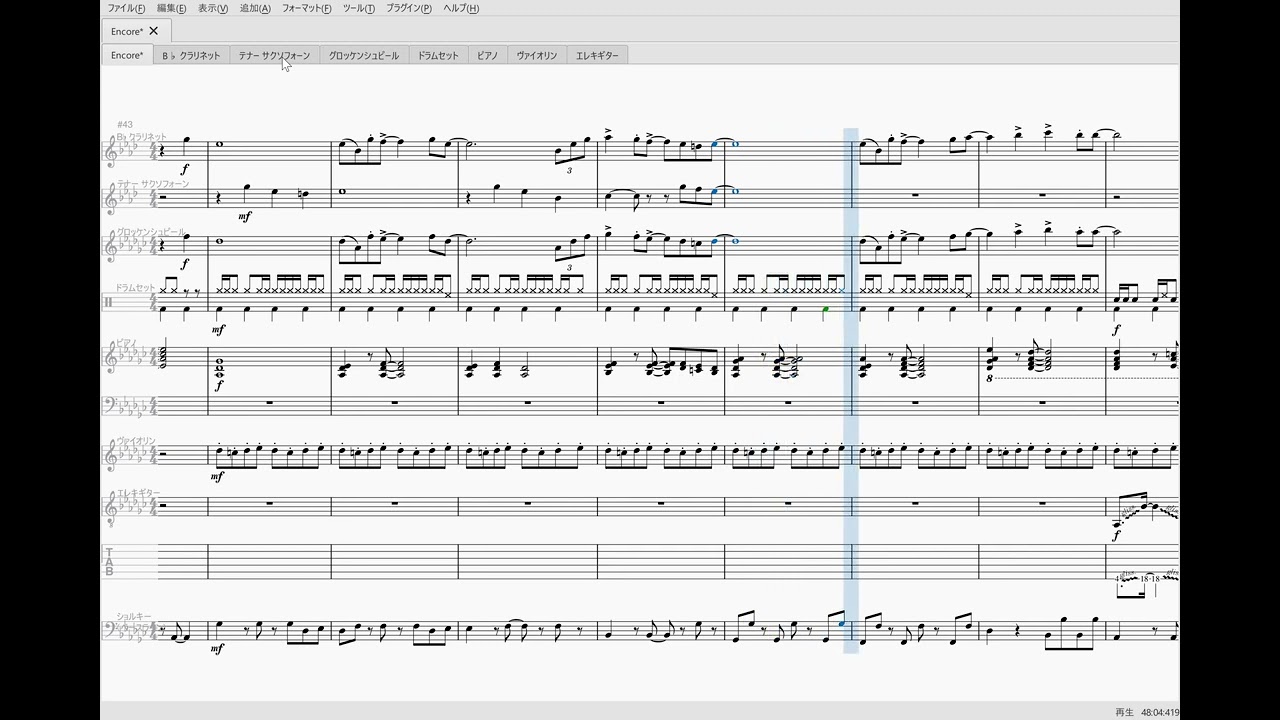Click the ヴァイオリン staff label
1280x720 pixels.
coord(136,440)
